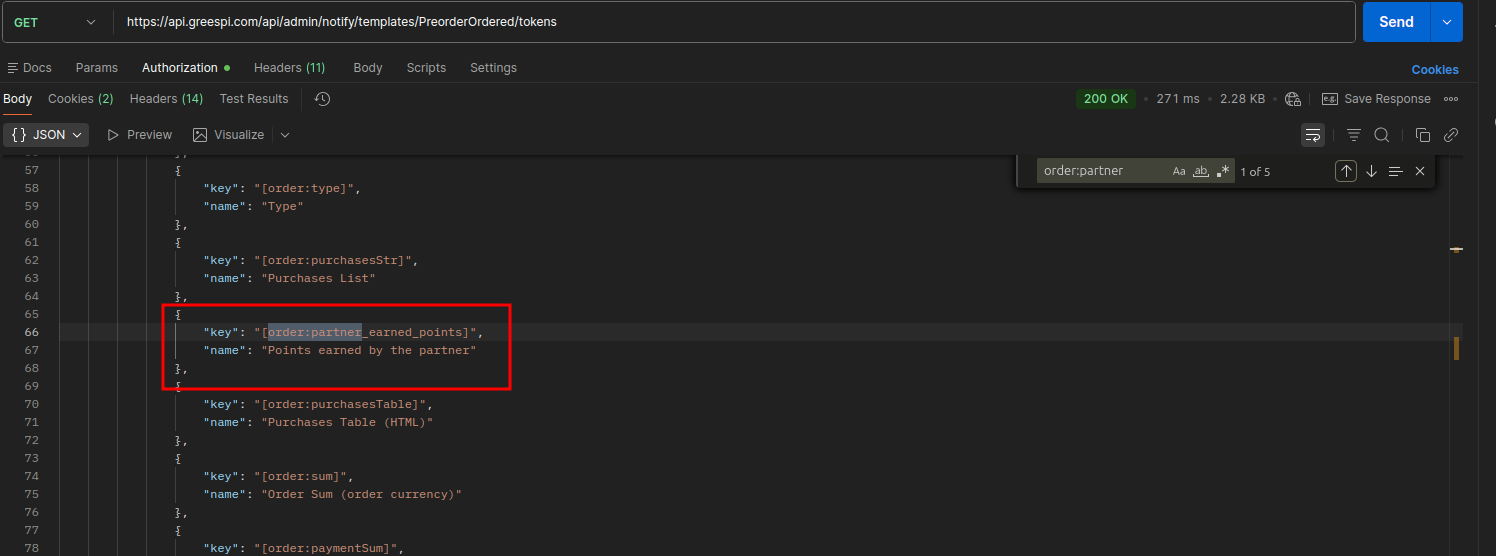Switch to the Params tab
The width and height of the screenshot is (1496, 556).
[x=97, y=68]
